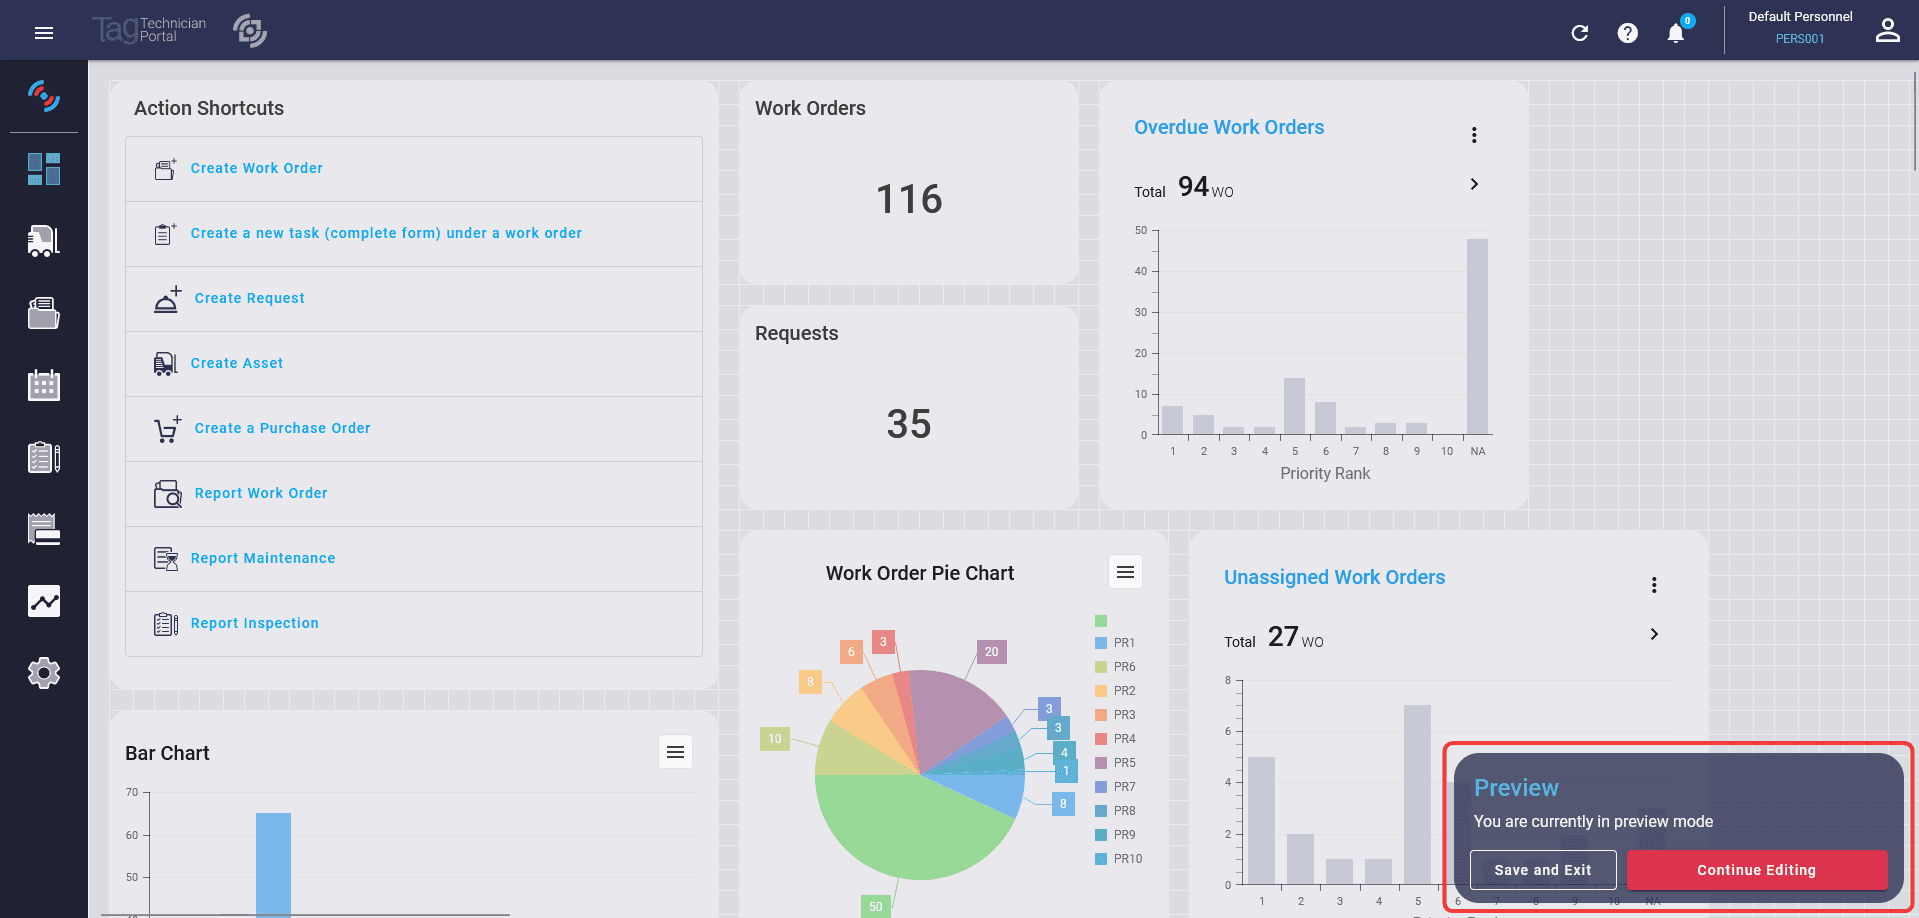Image resolution: width=1919 pixels, height=918 pixels.
Task: Expand Overdue Work Orders total arrow
Action: click(x=1474, y=184)
